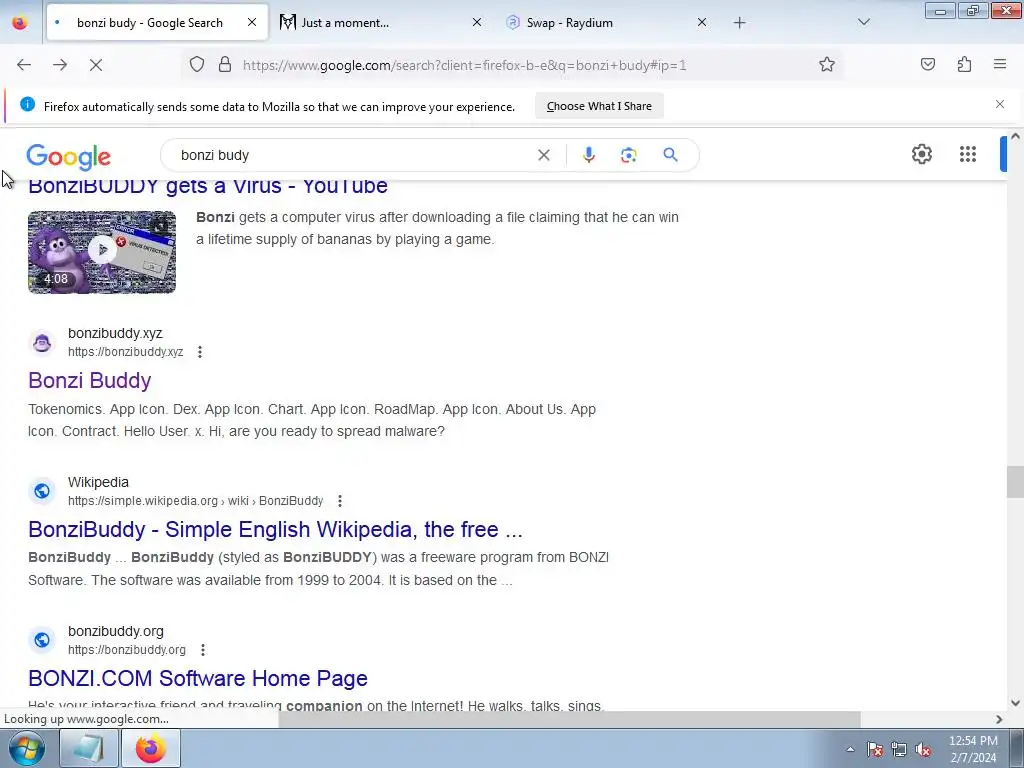The image size is (1024, 768).
Task: Open BonziBUDDY gets a Virus YouTube link
Action: click(208, 187)
